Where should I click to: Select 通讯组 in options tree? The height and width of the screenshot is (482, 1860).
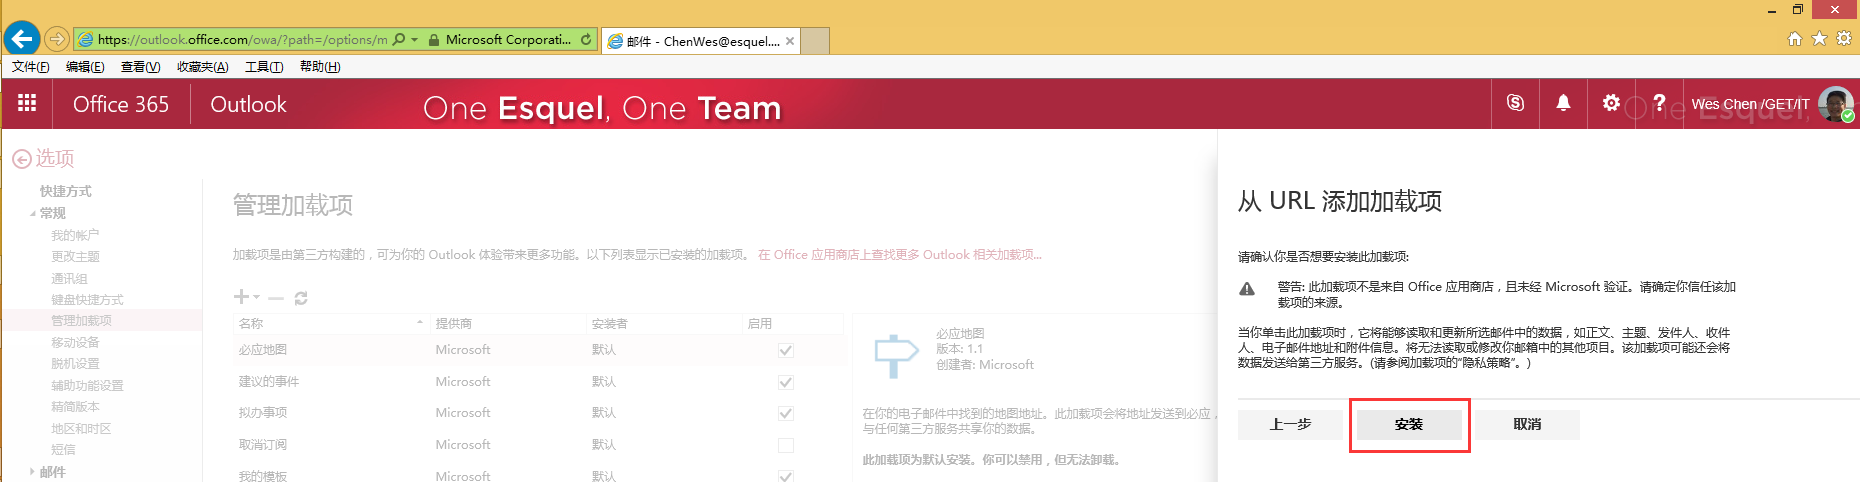69,279
